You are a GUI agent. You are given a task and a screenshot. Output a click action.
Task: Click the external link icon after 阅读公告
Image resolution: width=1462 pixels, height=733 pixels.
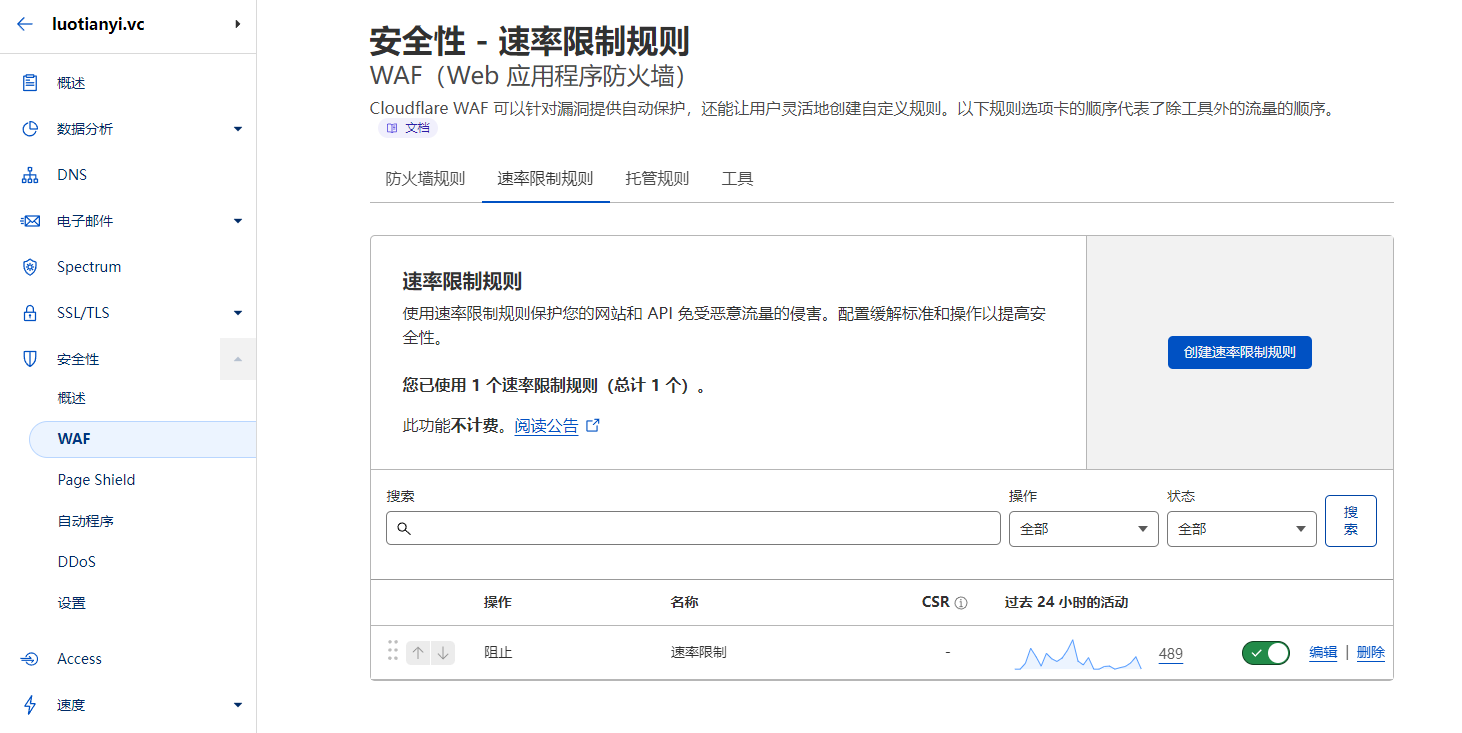pos(593,425)
